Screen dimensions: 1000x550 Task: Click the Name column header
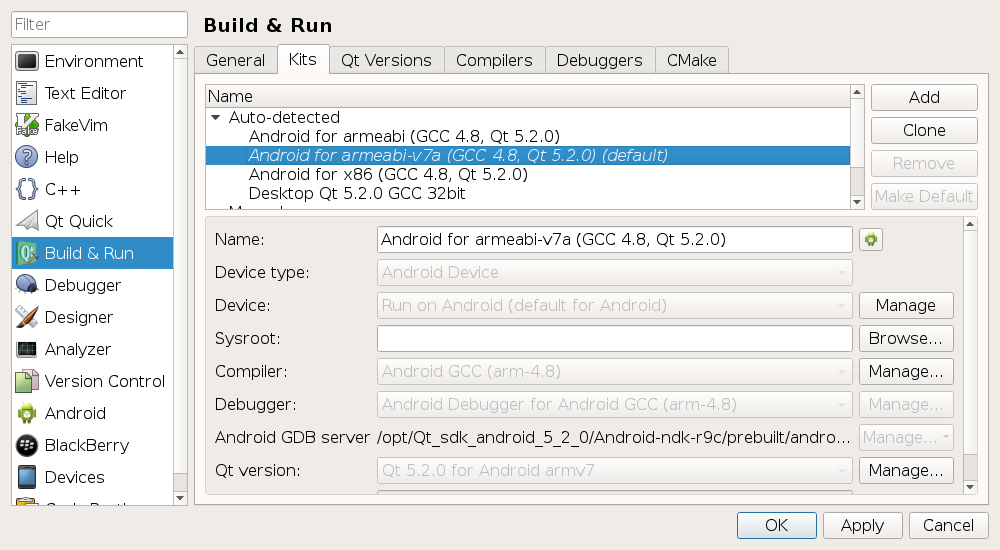point(528,96)
